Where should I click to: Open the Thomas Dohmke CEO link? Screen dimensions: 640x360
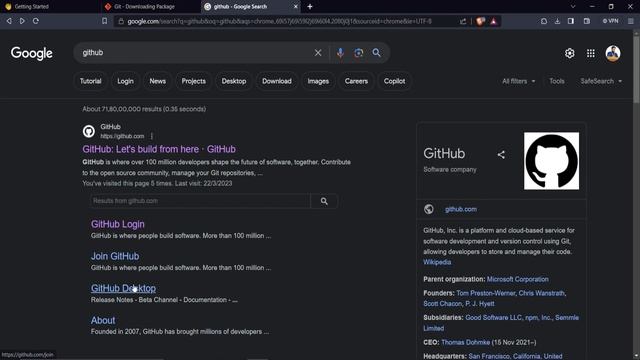click(465, 342)
